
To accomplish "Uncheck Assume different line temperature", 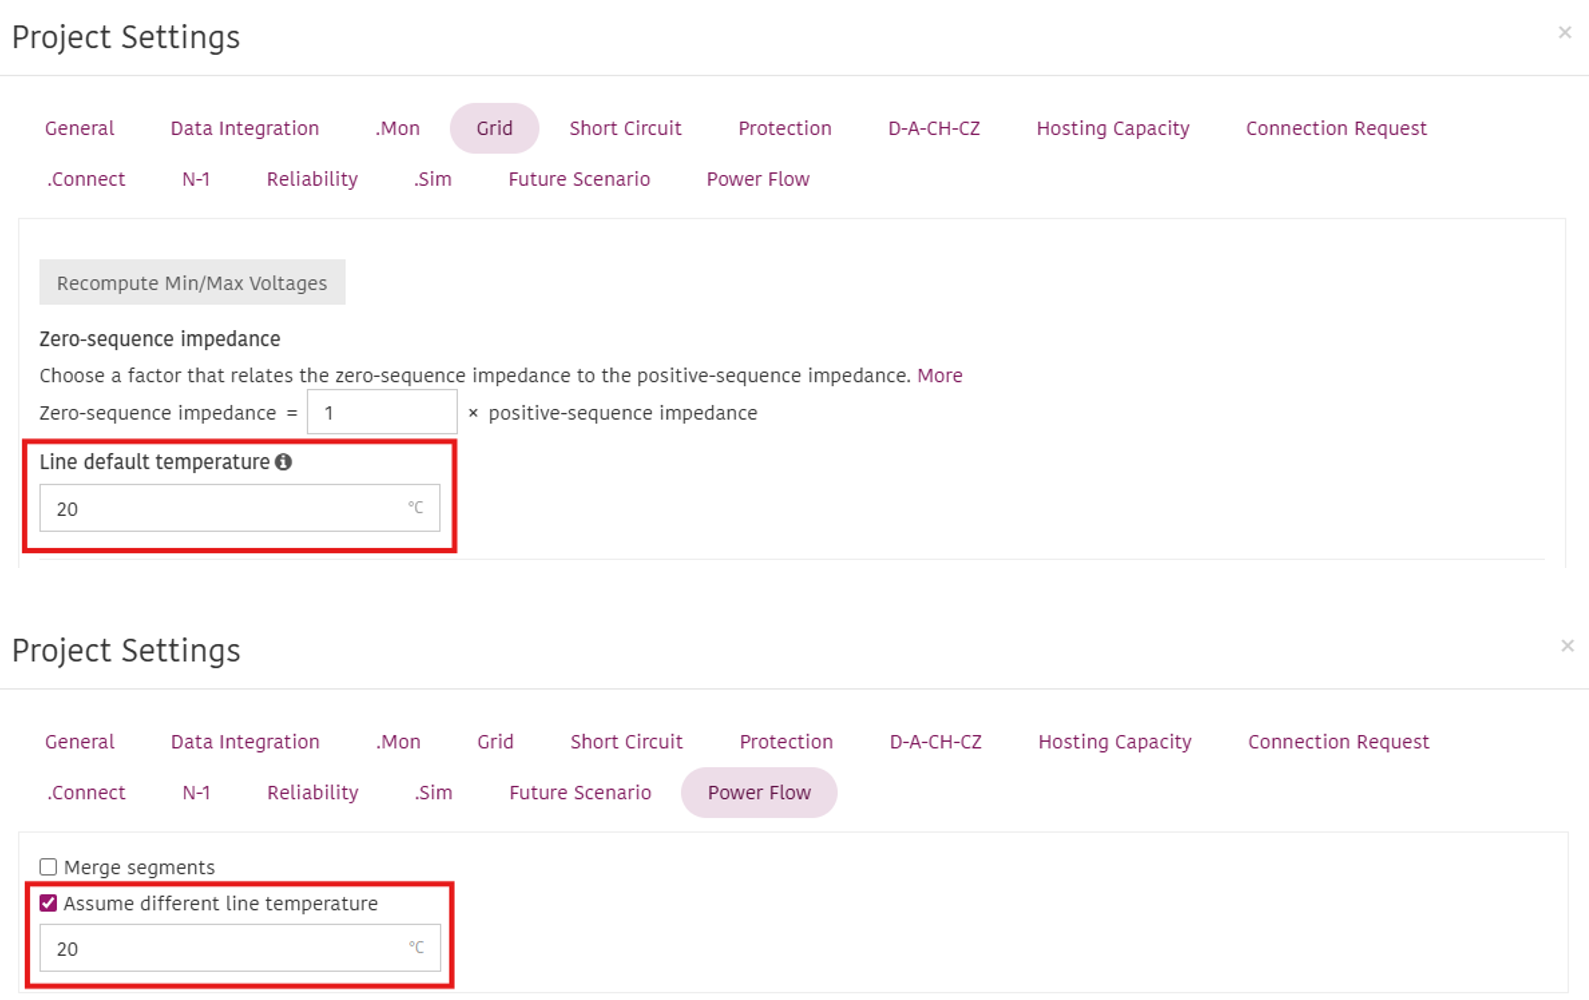I will pos(48,903).
